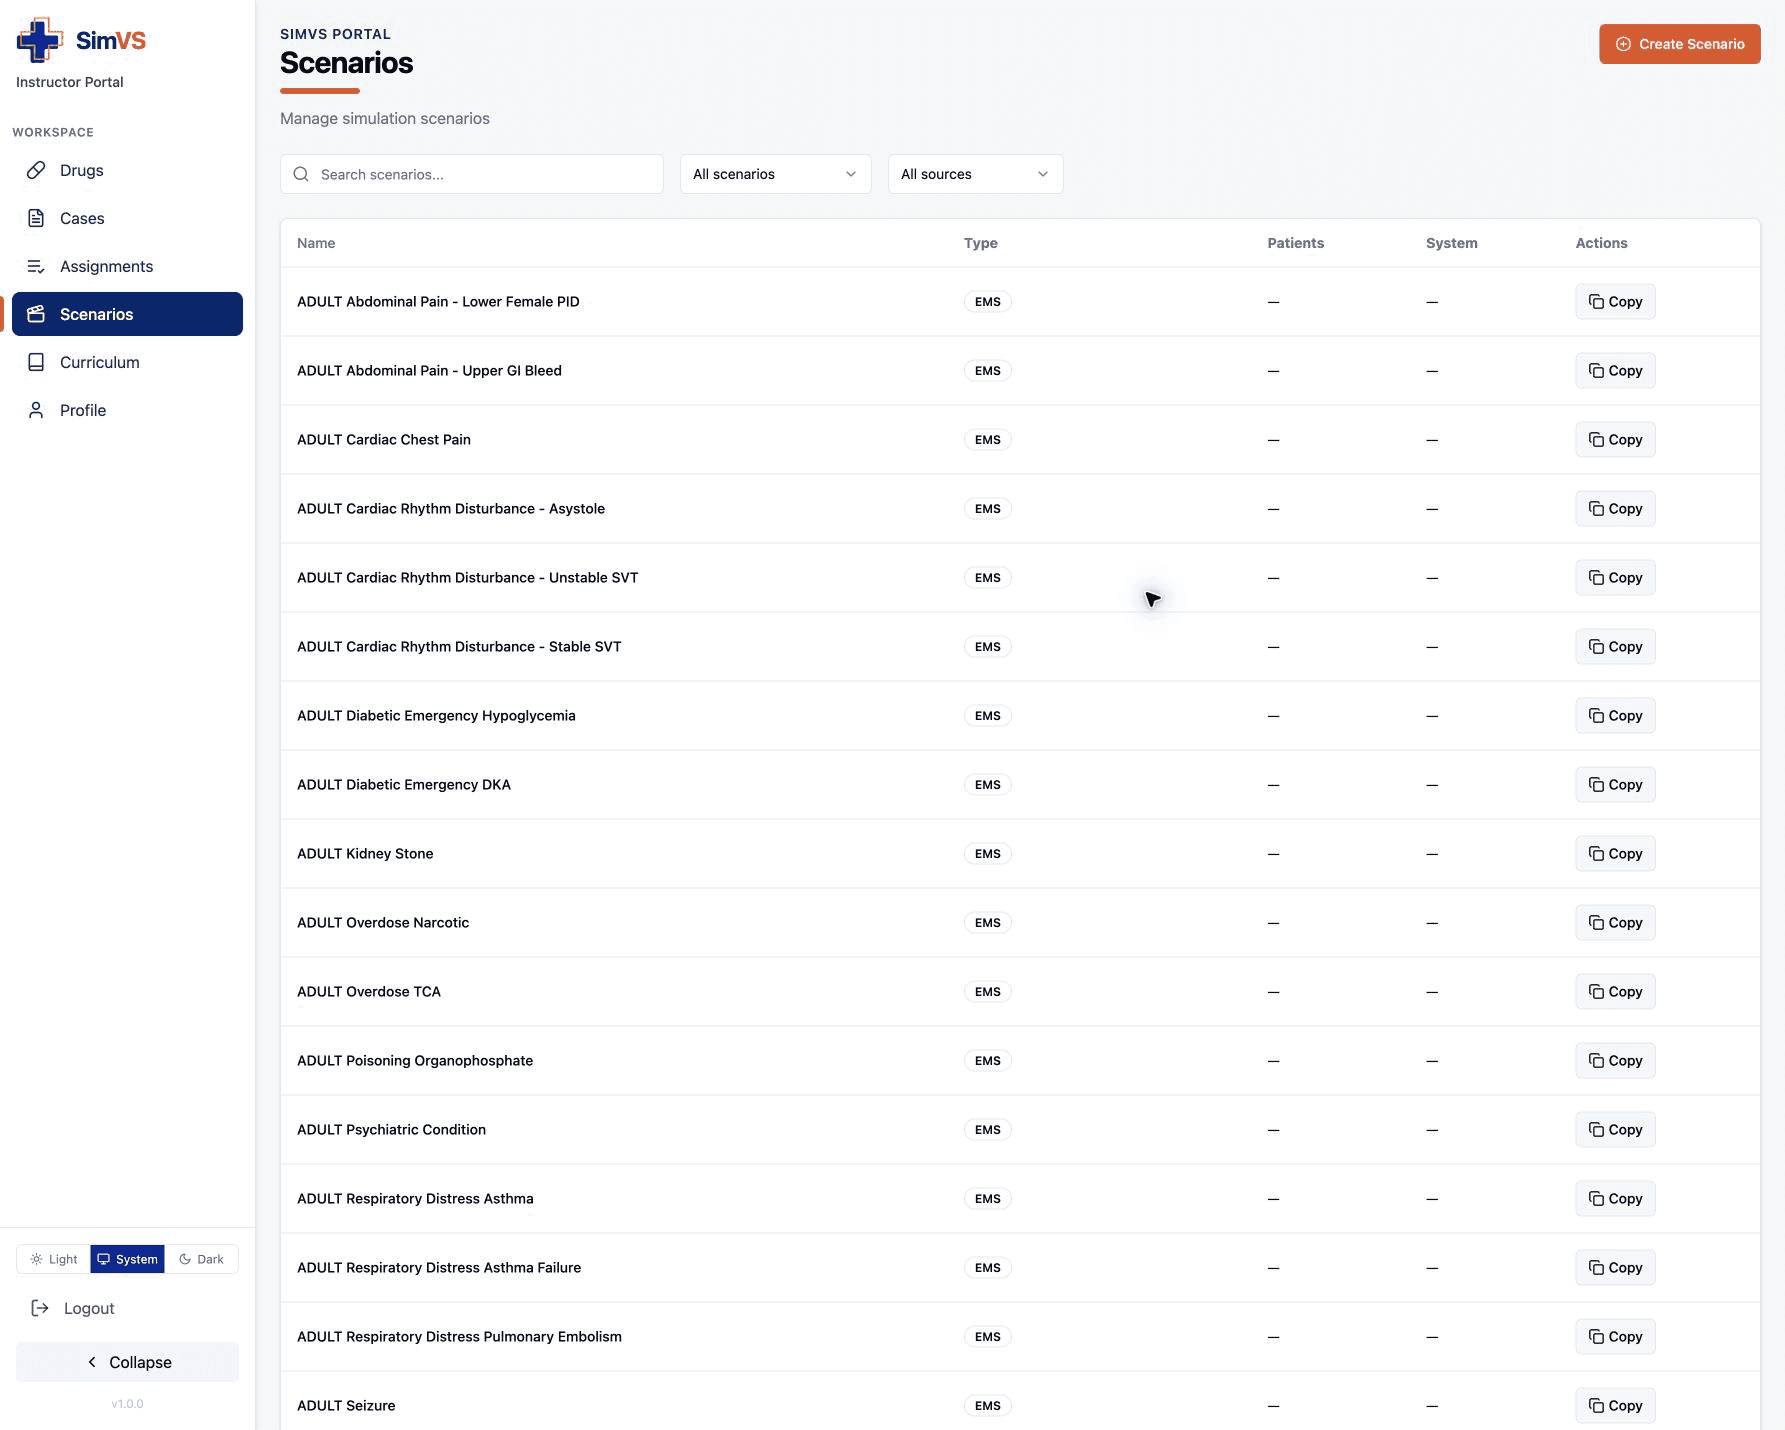Open Cases from the sidebar
Image resolution: width=1785 pixels, height=1430 pixels.
pos(127,218)
